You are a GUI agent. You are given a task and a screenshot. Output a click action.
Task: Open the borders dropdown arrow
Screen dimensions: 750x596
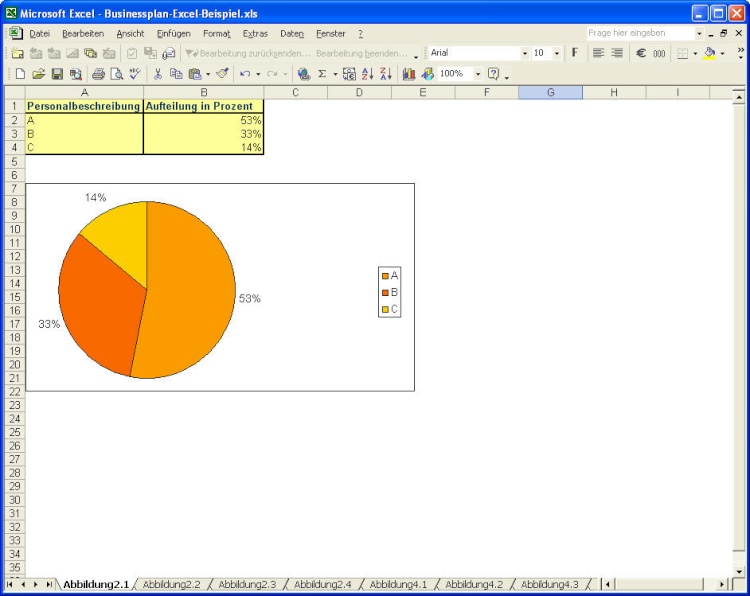695,53
